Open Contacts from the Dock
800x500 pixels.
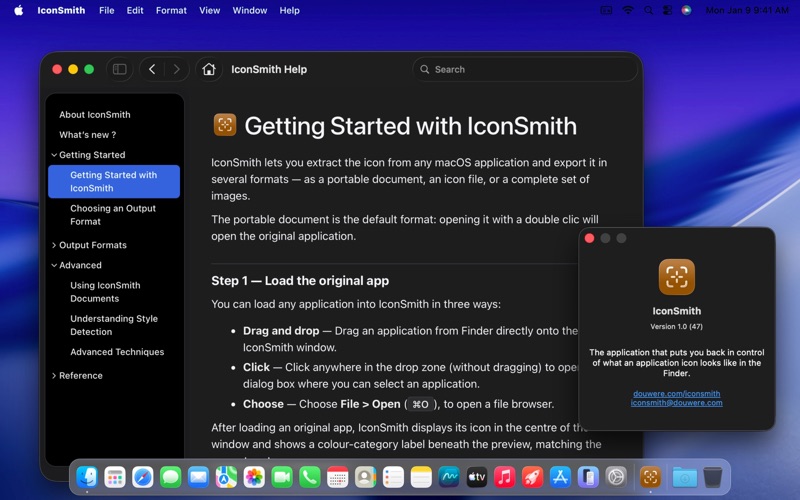pos(365,477)
